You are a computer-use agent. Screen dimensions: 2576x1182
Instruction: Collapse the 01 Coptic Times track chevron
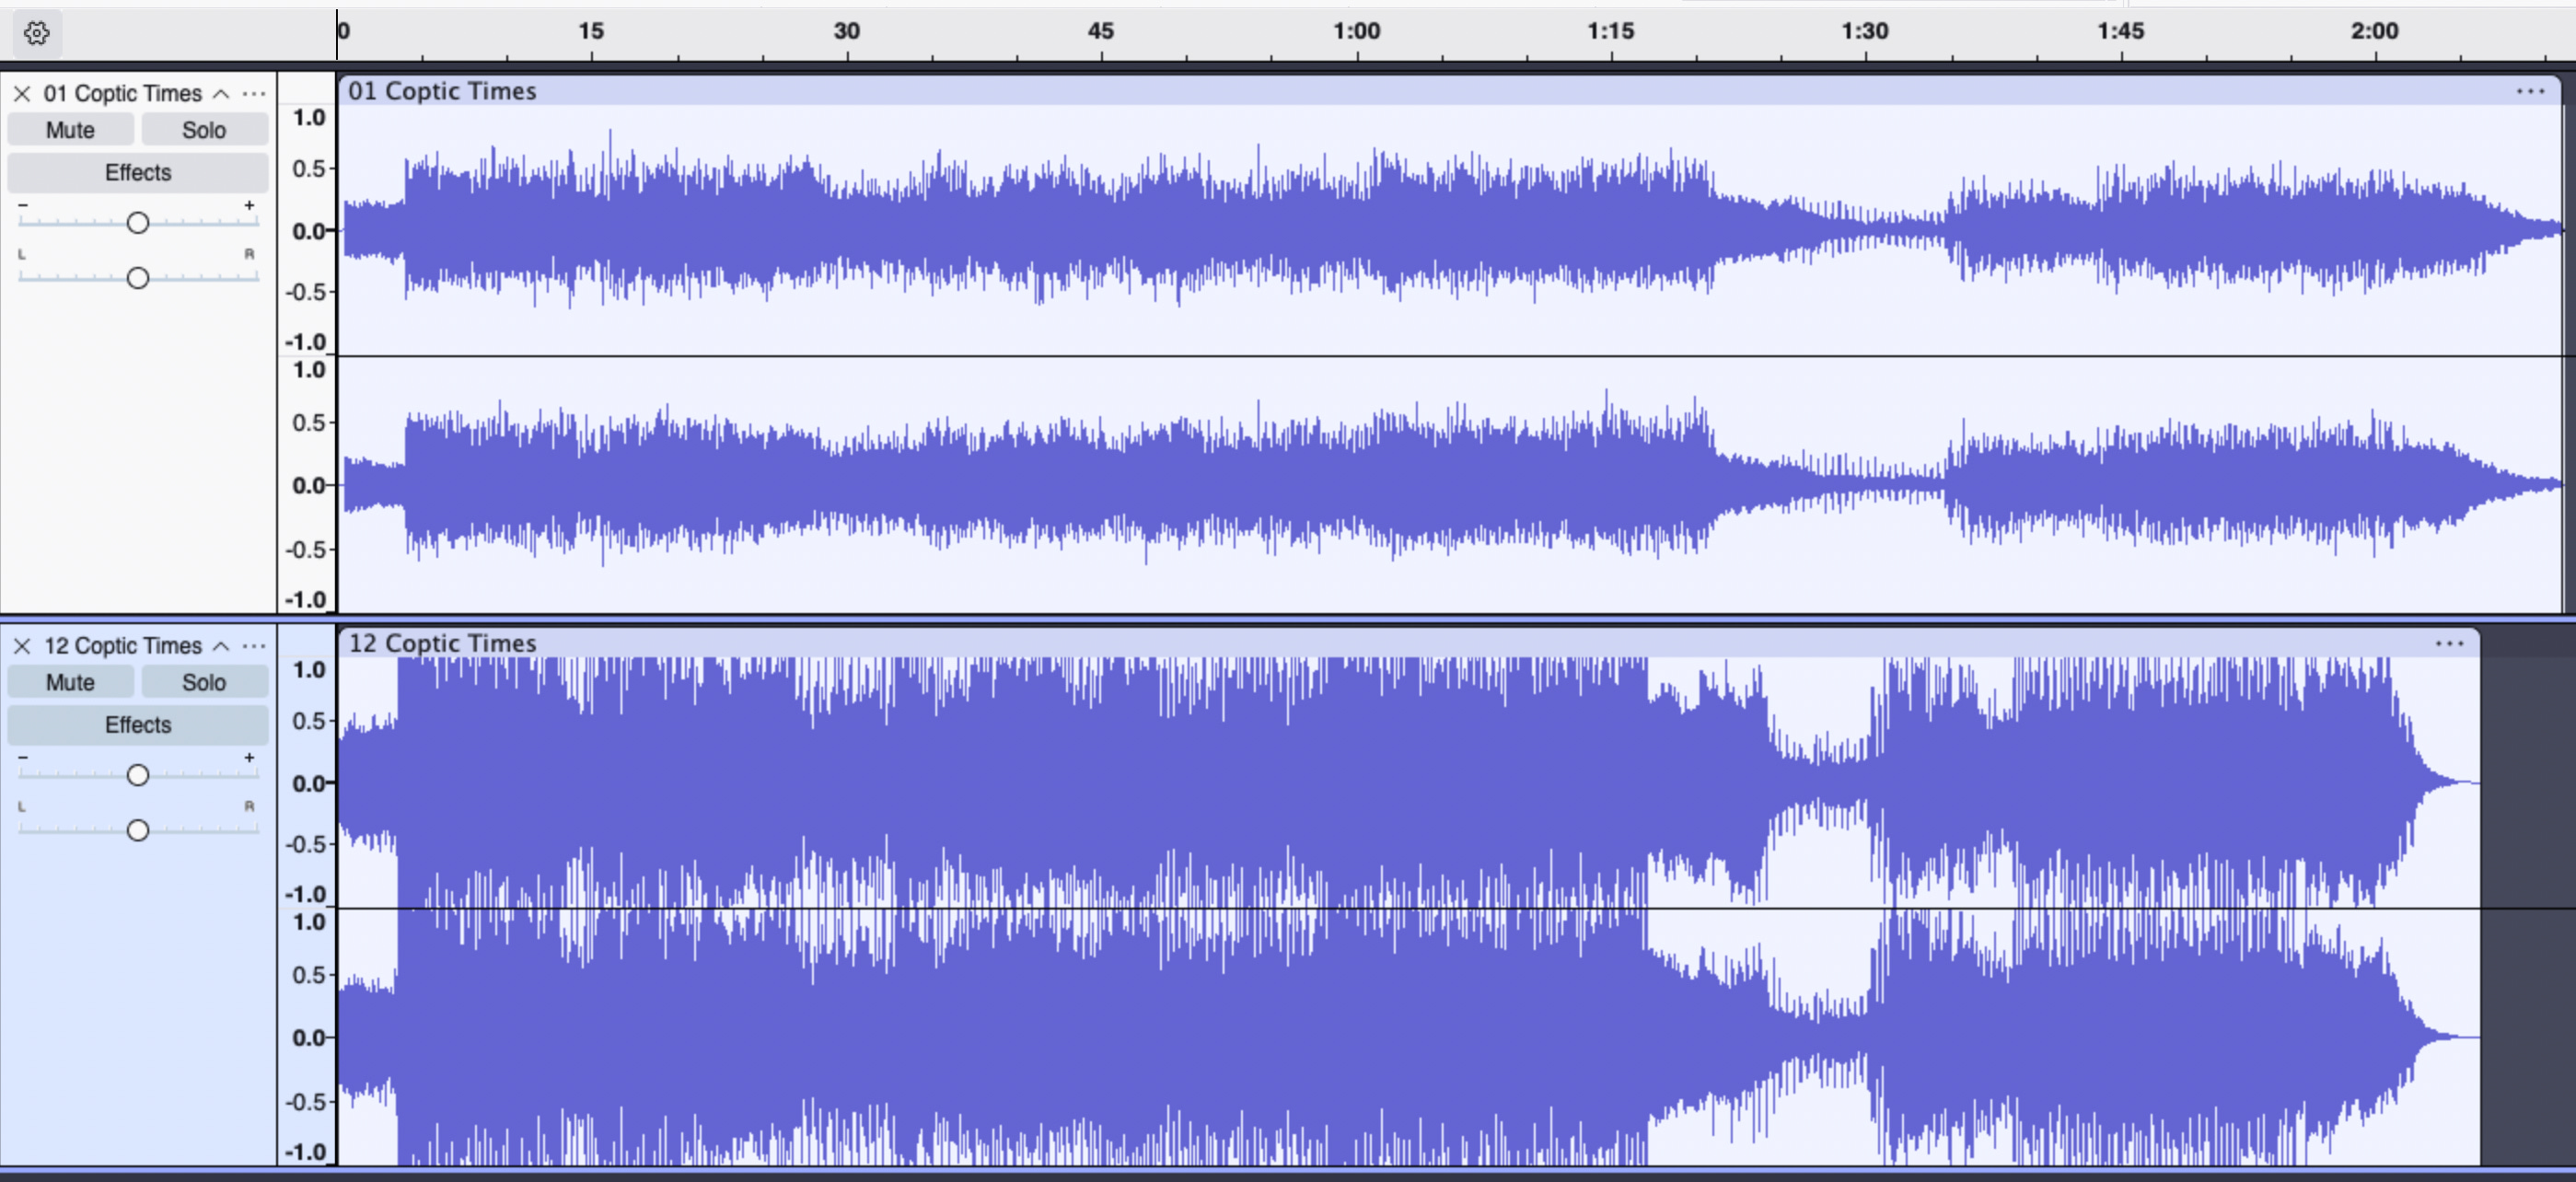(221, 93)
